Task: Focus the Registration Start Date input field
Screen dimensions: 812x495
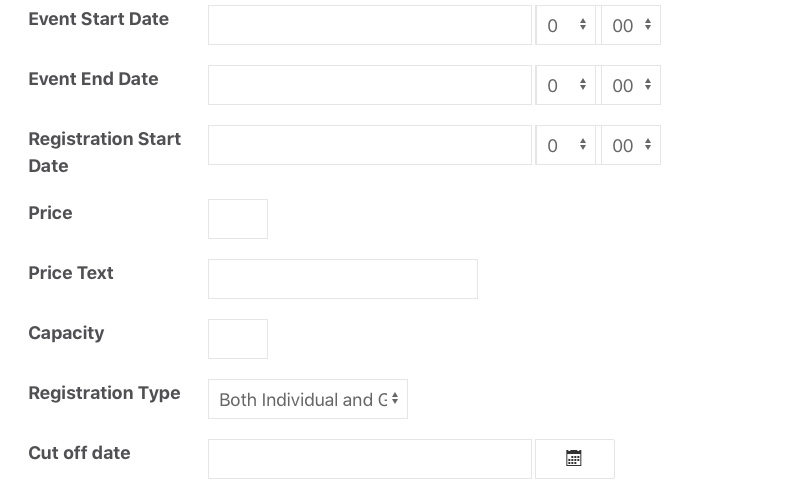Action: (x=369, y=145)
